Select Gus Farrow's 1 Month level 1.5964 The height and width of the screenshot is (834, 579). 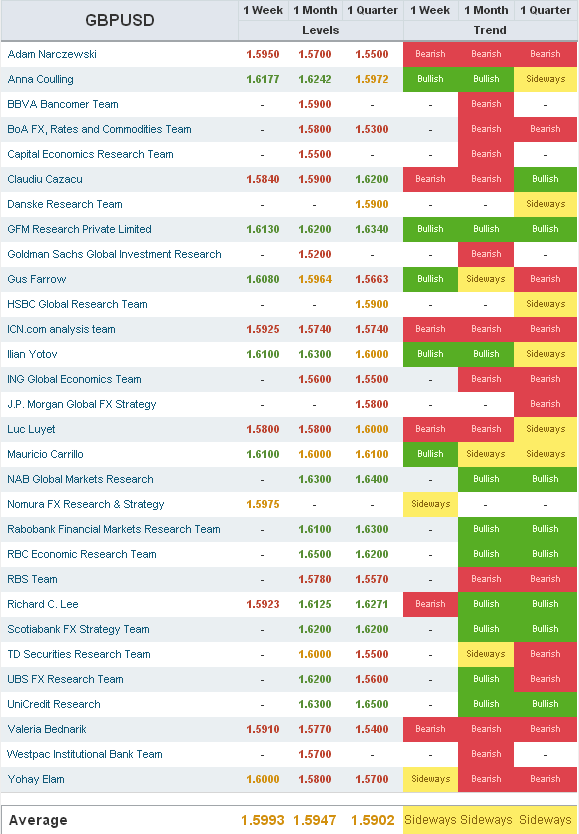(315, 279)
